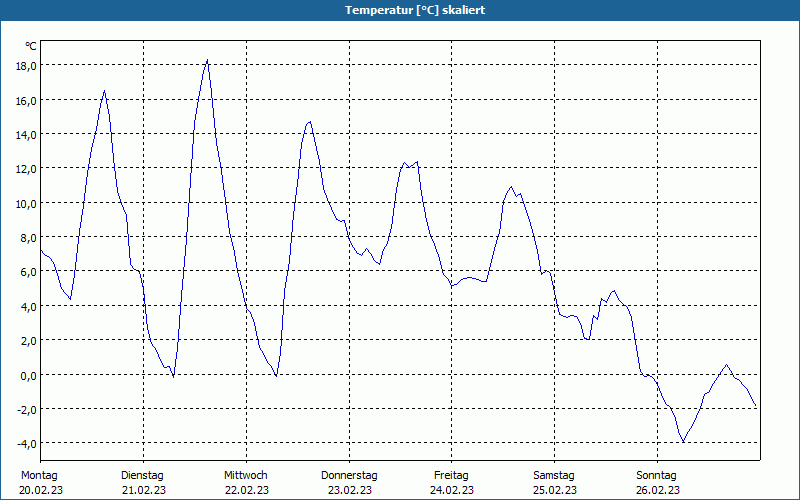800x500 pixels.
Task: Select the 2,0 y-axis value
Action: tap(29, 341)
